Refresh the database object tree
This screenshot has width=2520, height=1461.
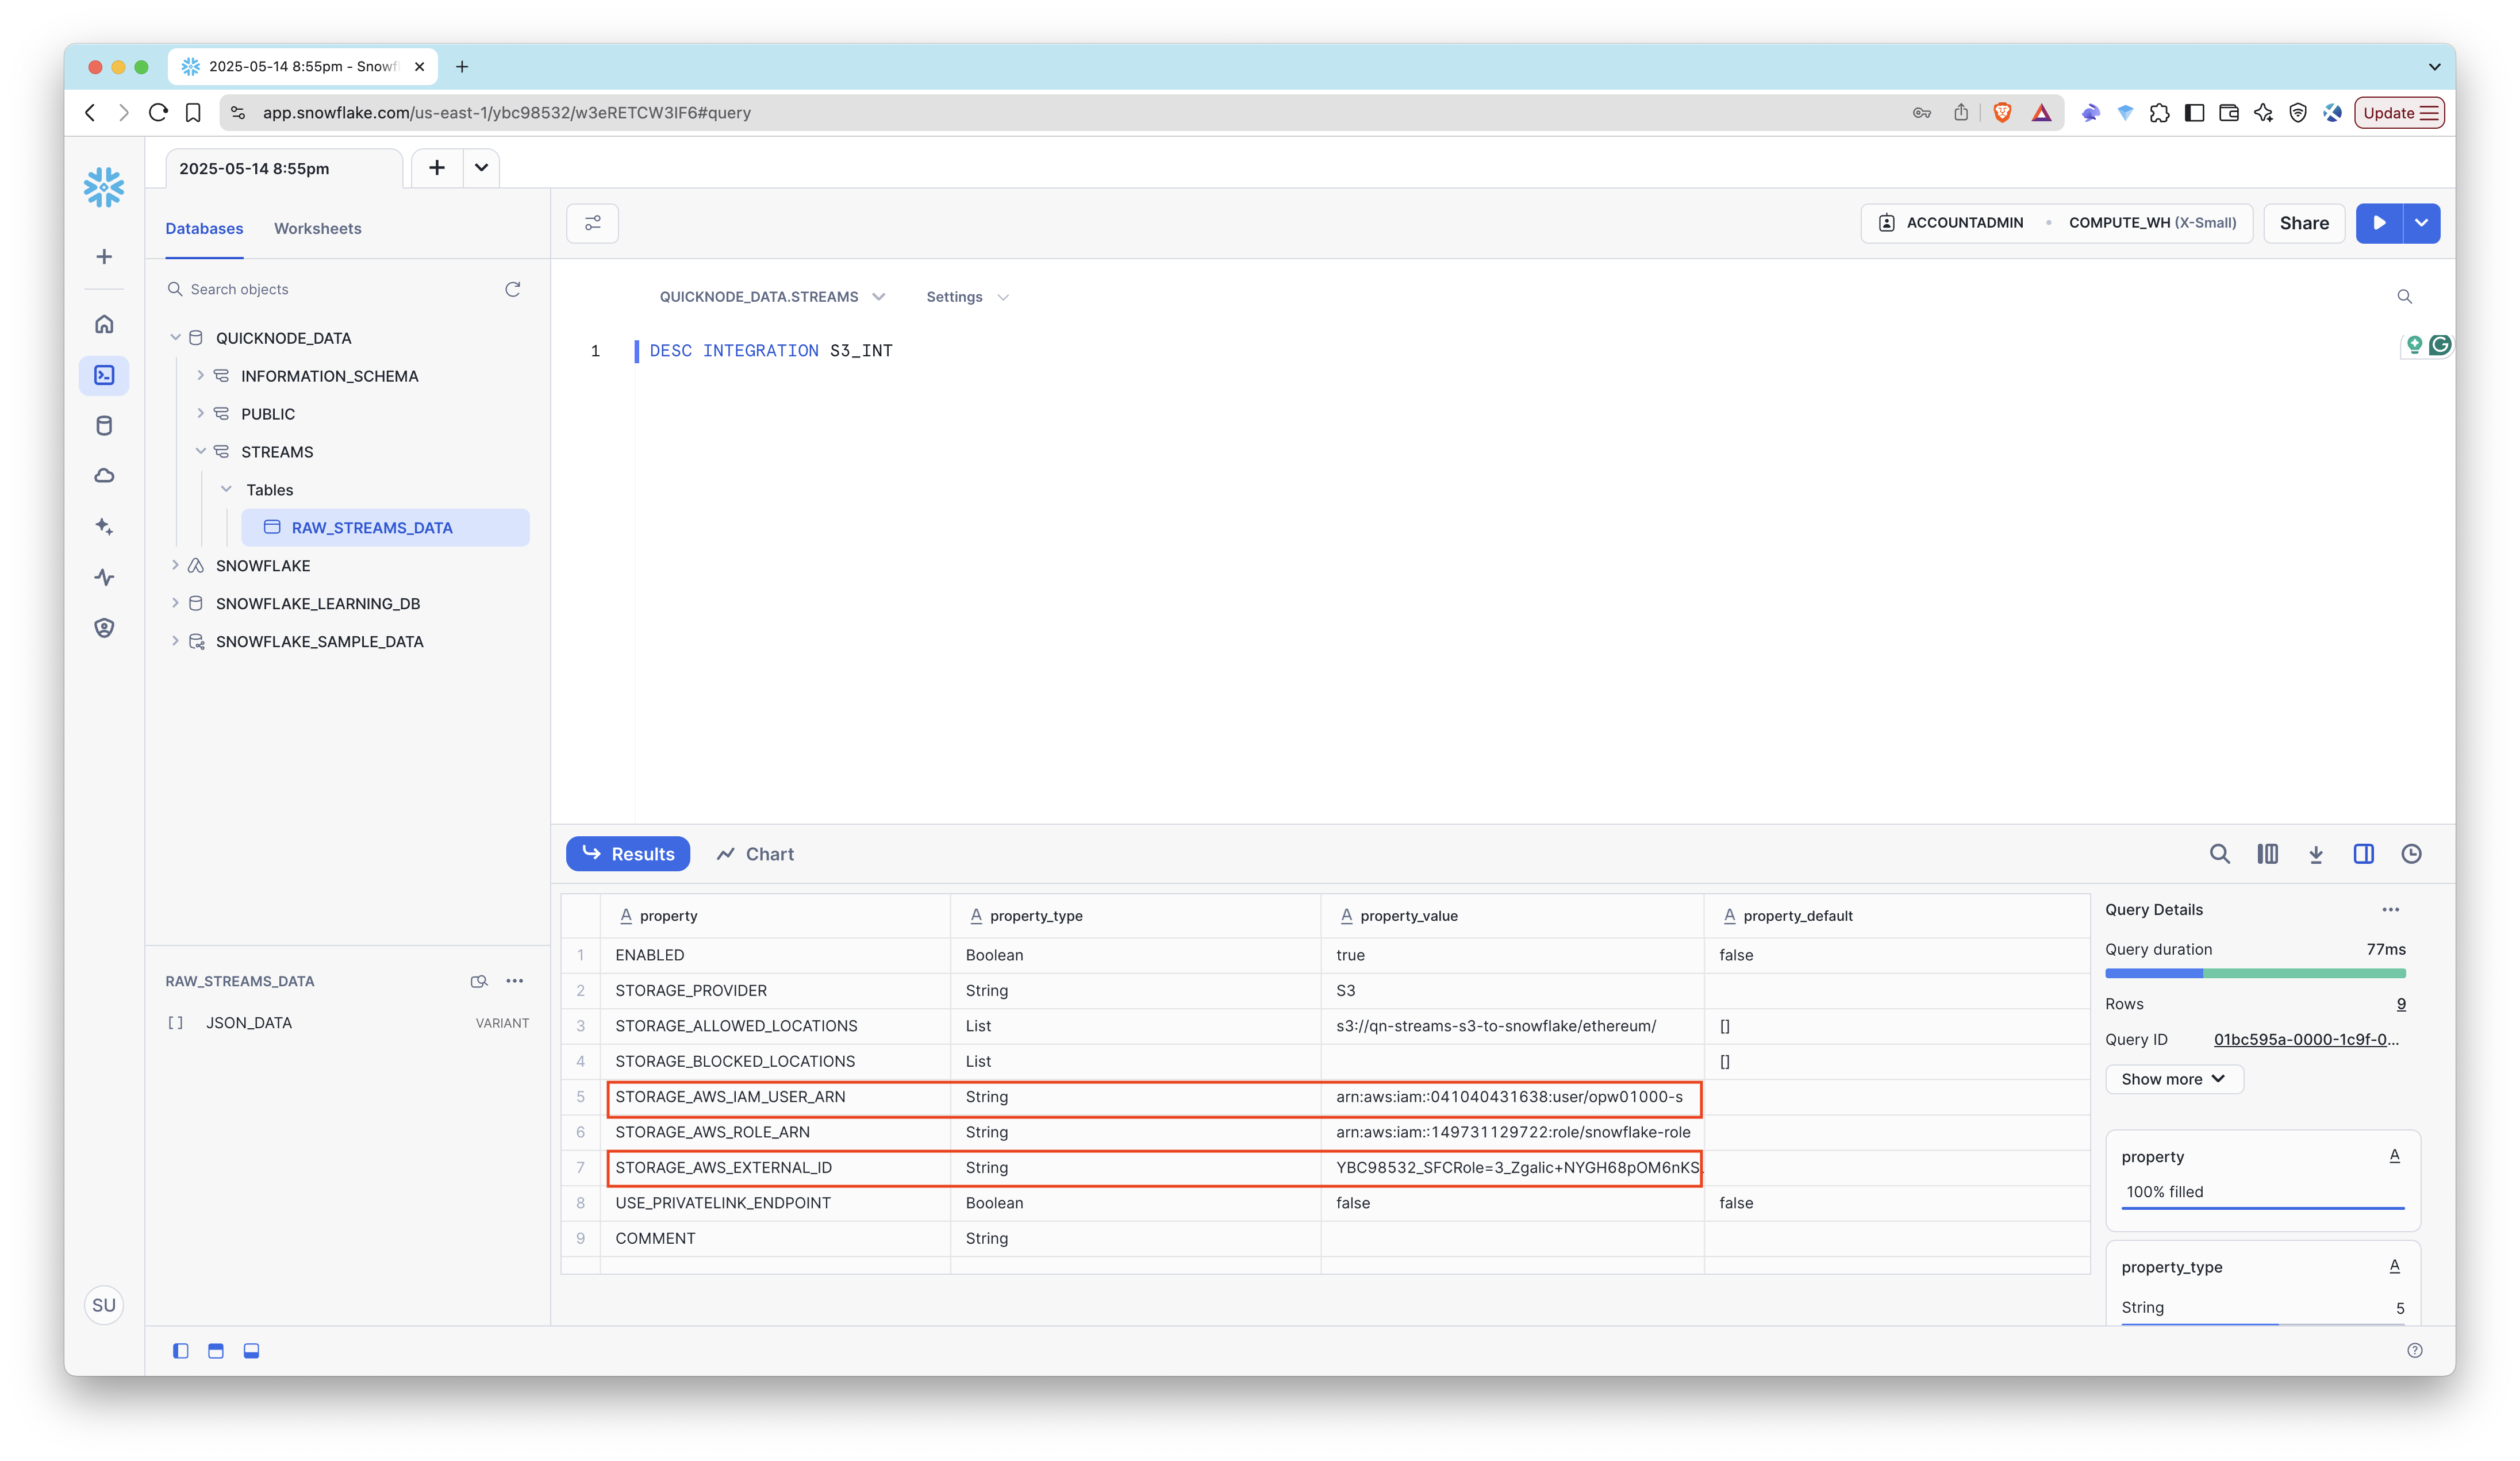click(513, 289)
